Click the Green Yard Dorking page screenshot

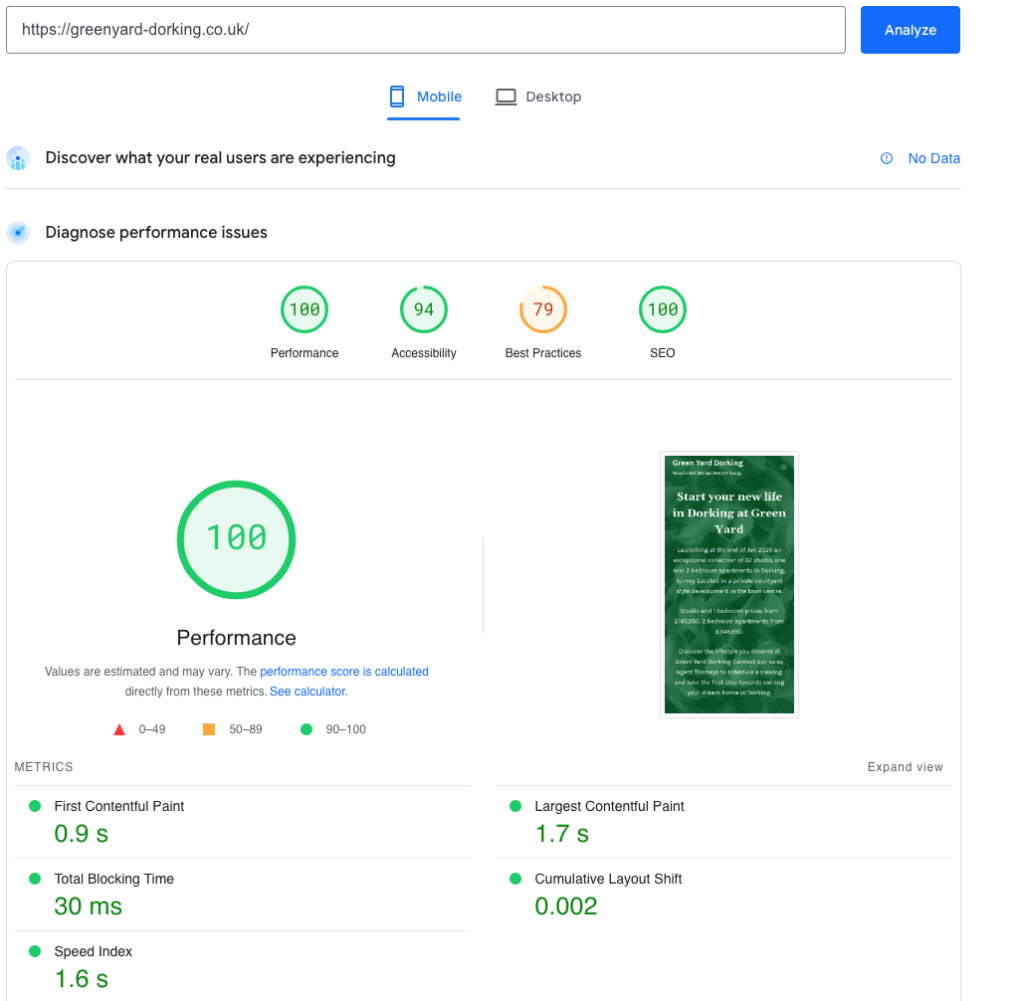(729, 584)
